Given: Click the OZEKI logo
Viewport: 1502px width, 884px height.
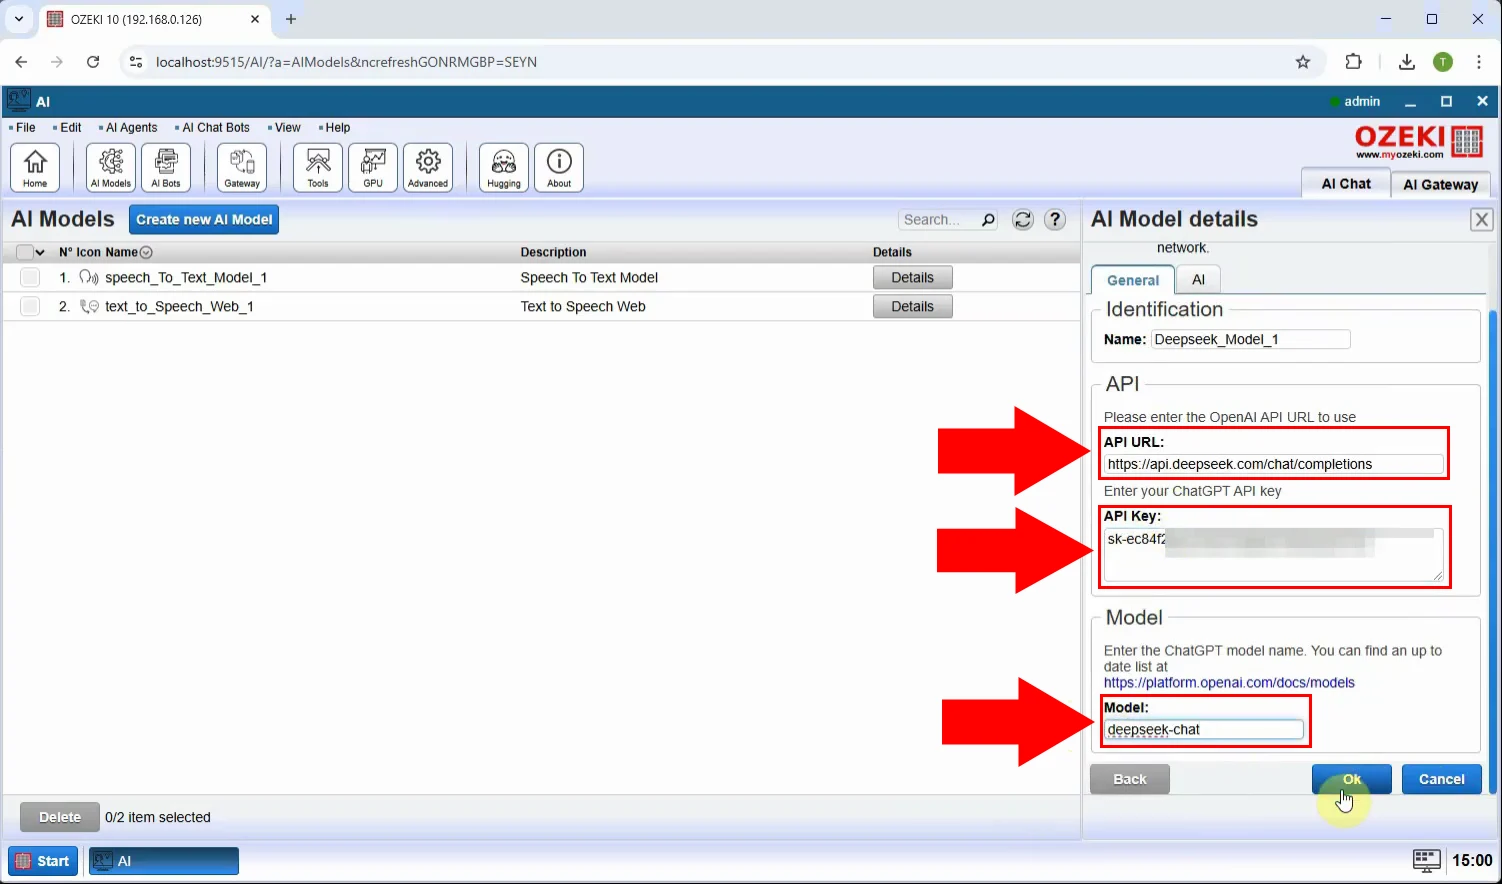Looking at the screenshot, I should click(x=1418, y=141).
